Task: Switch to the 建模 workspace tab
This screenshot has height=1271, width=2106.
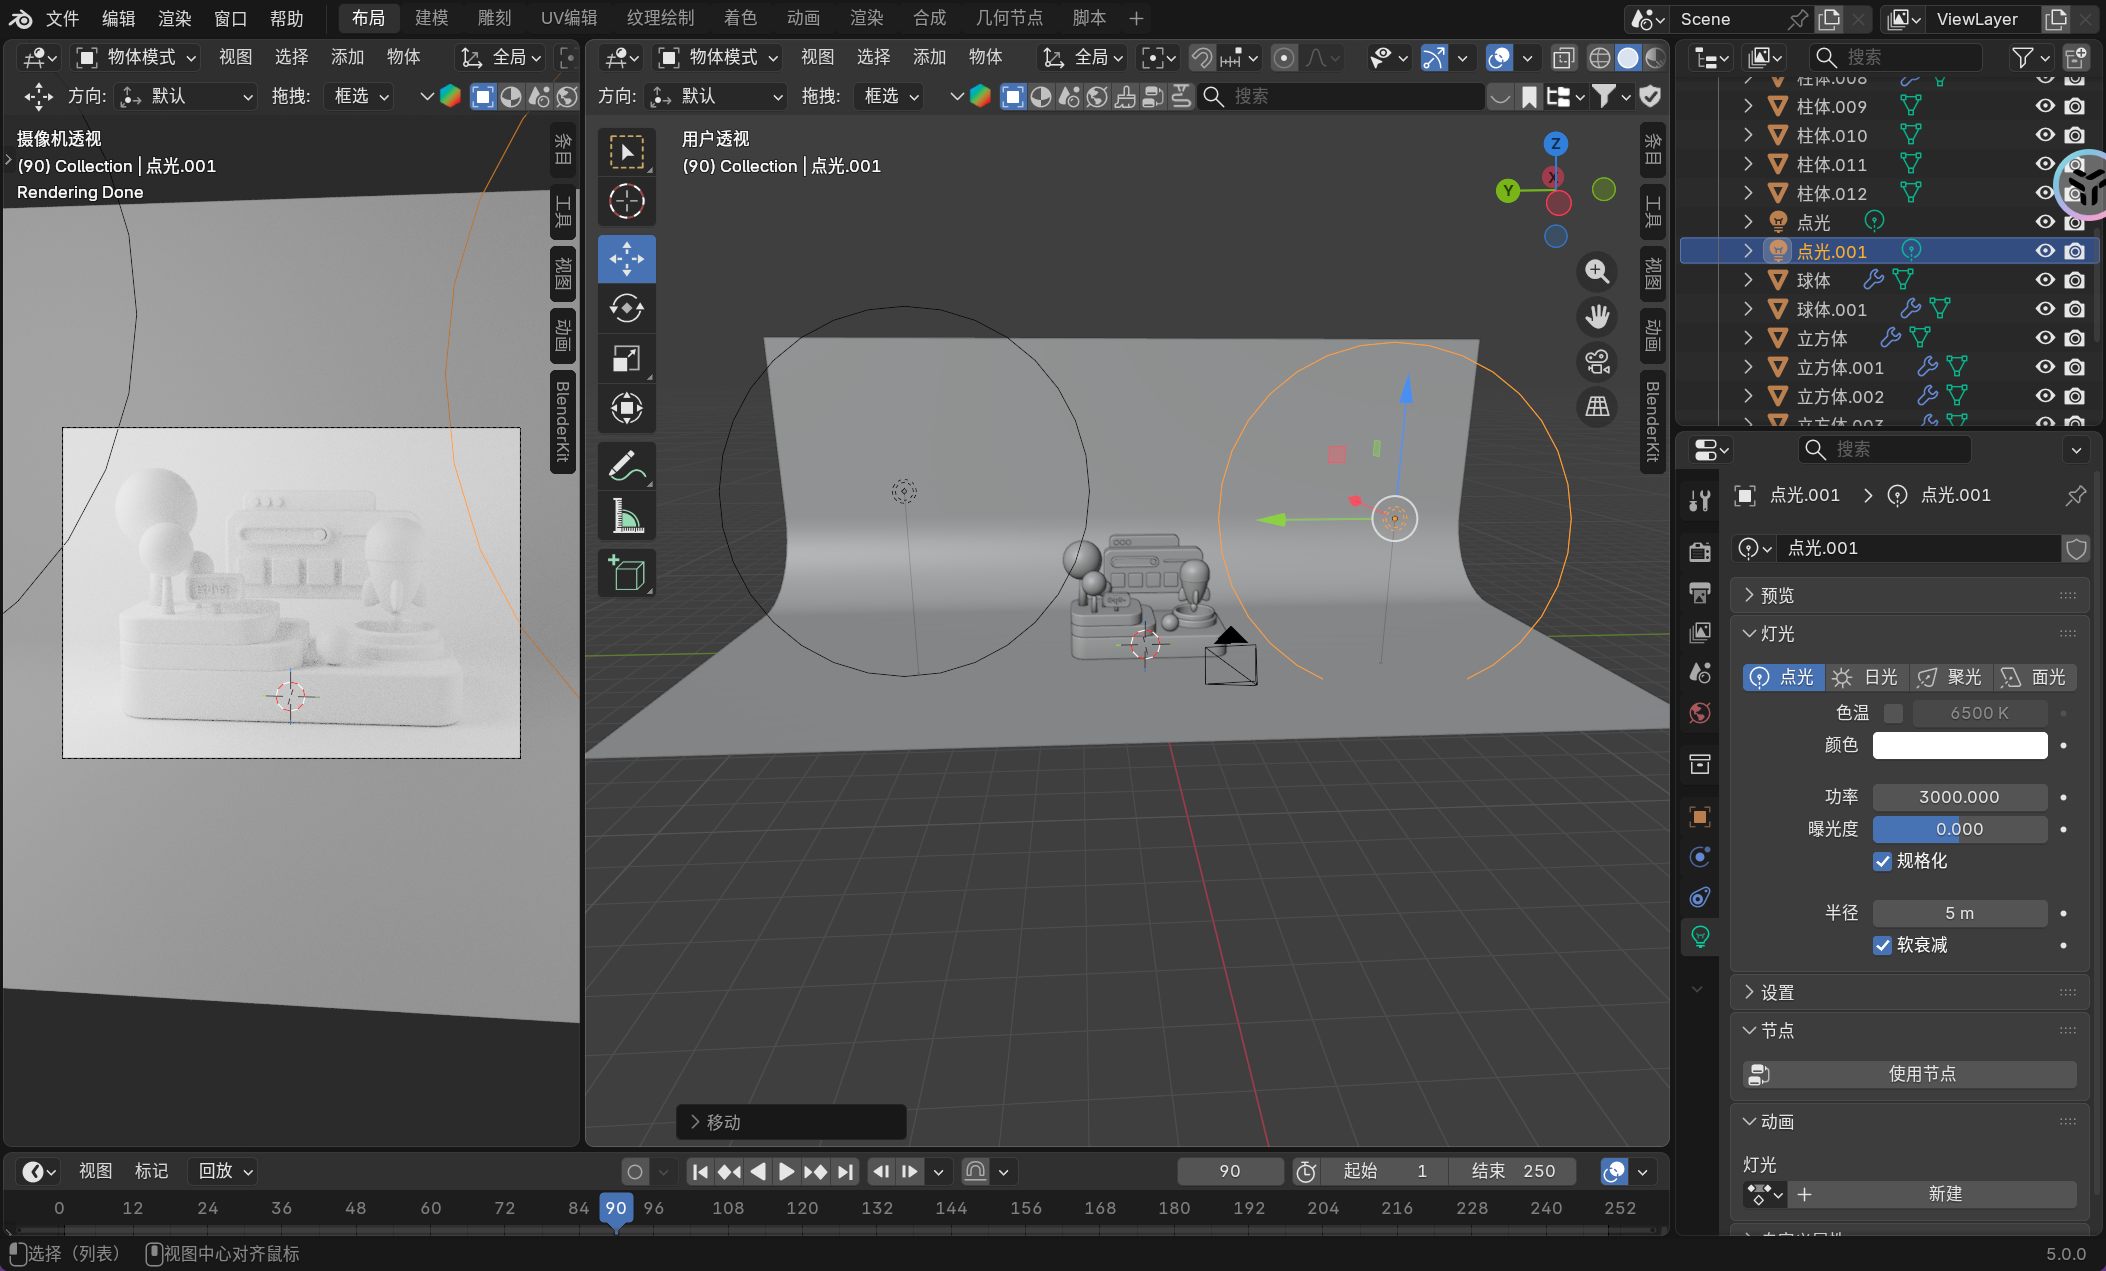Action: (x=431, y=18)
